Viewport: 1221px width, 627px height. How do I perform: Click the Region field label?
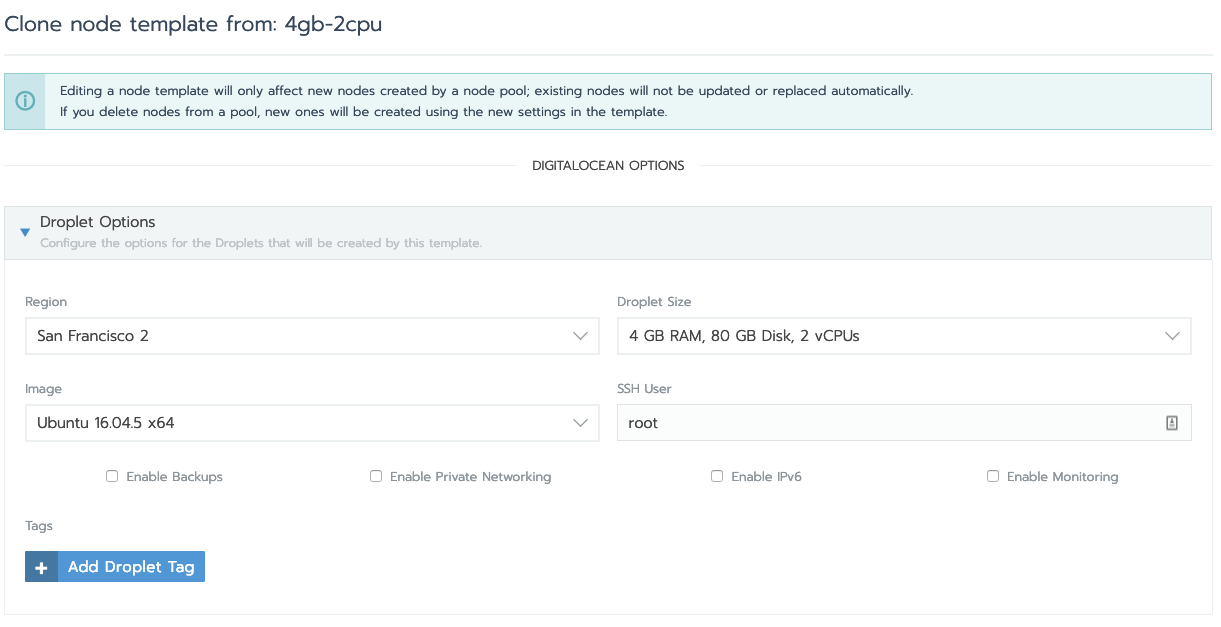point(46,302)
